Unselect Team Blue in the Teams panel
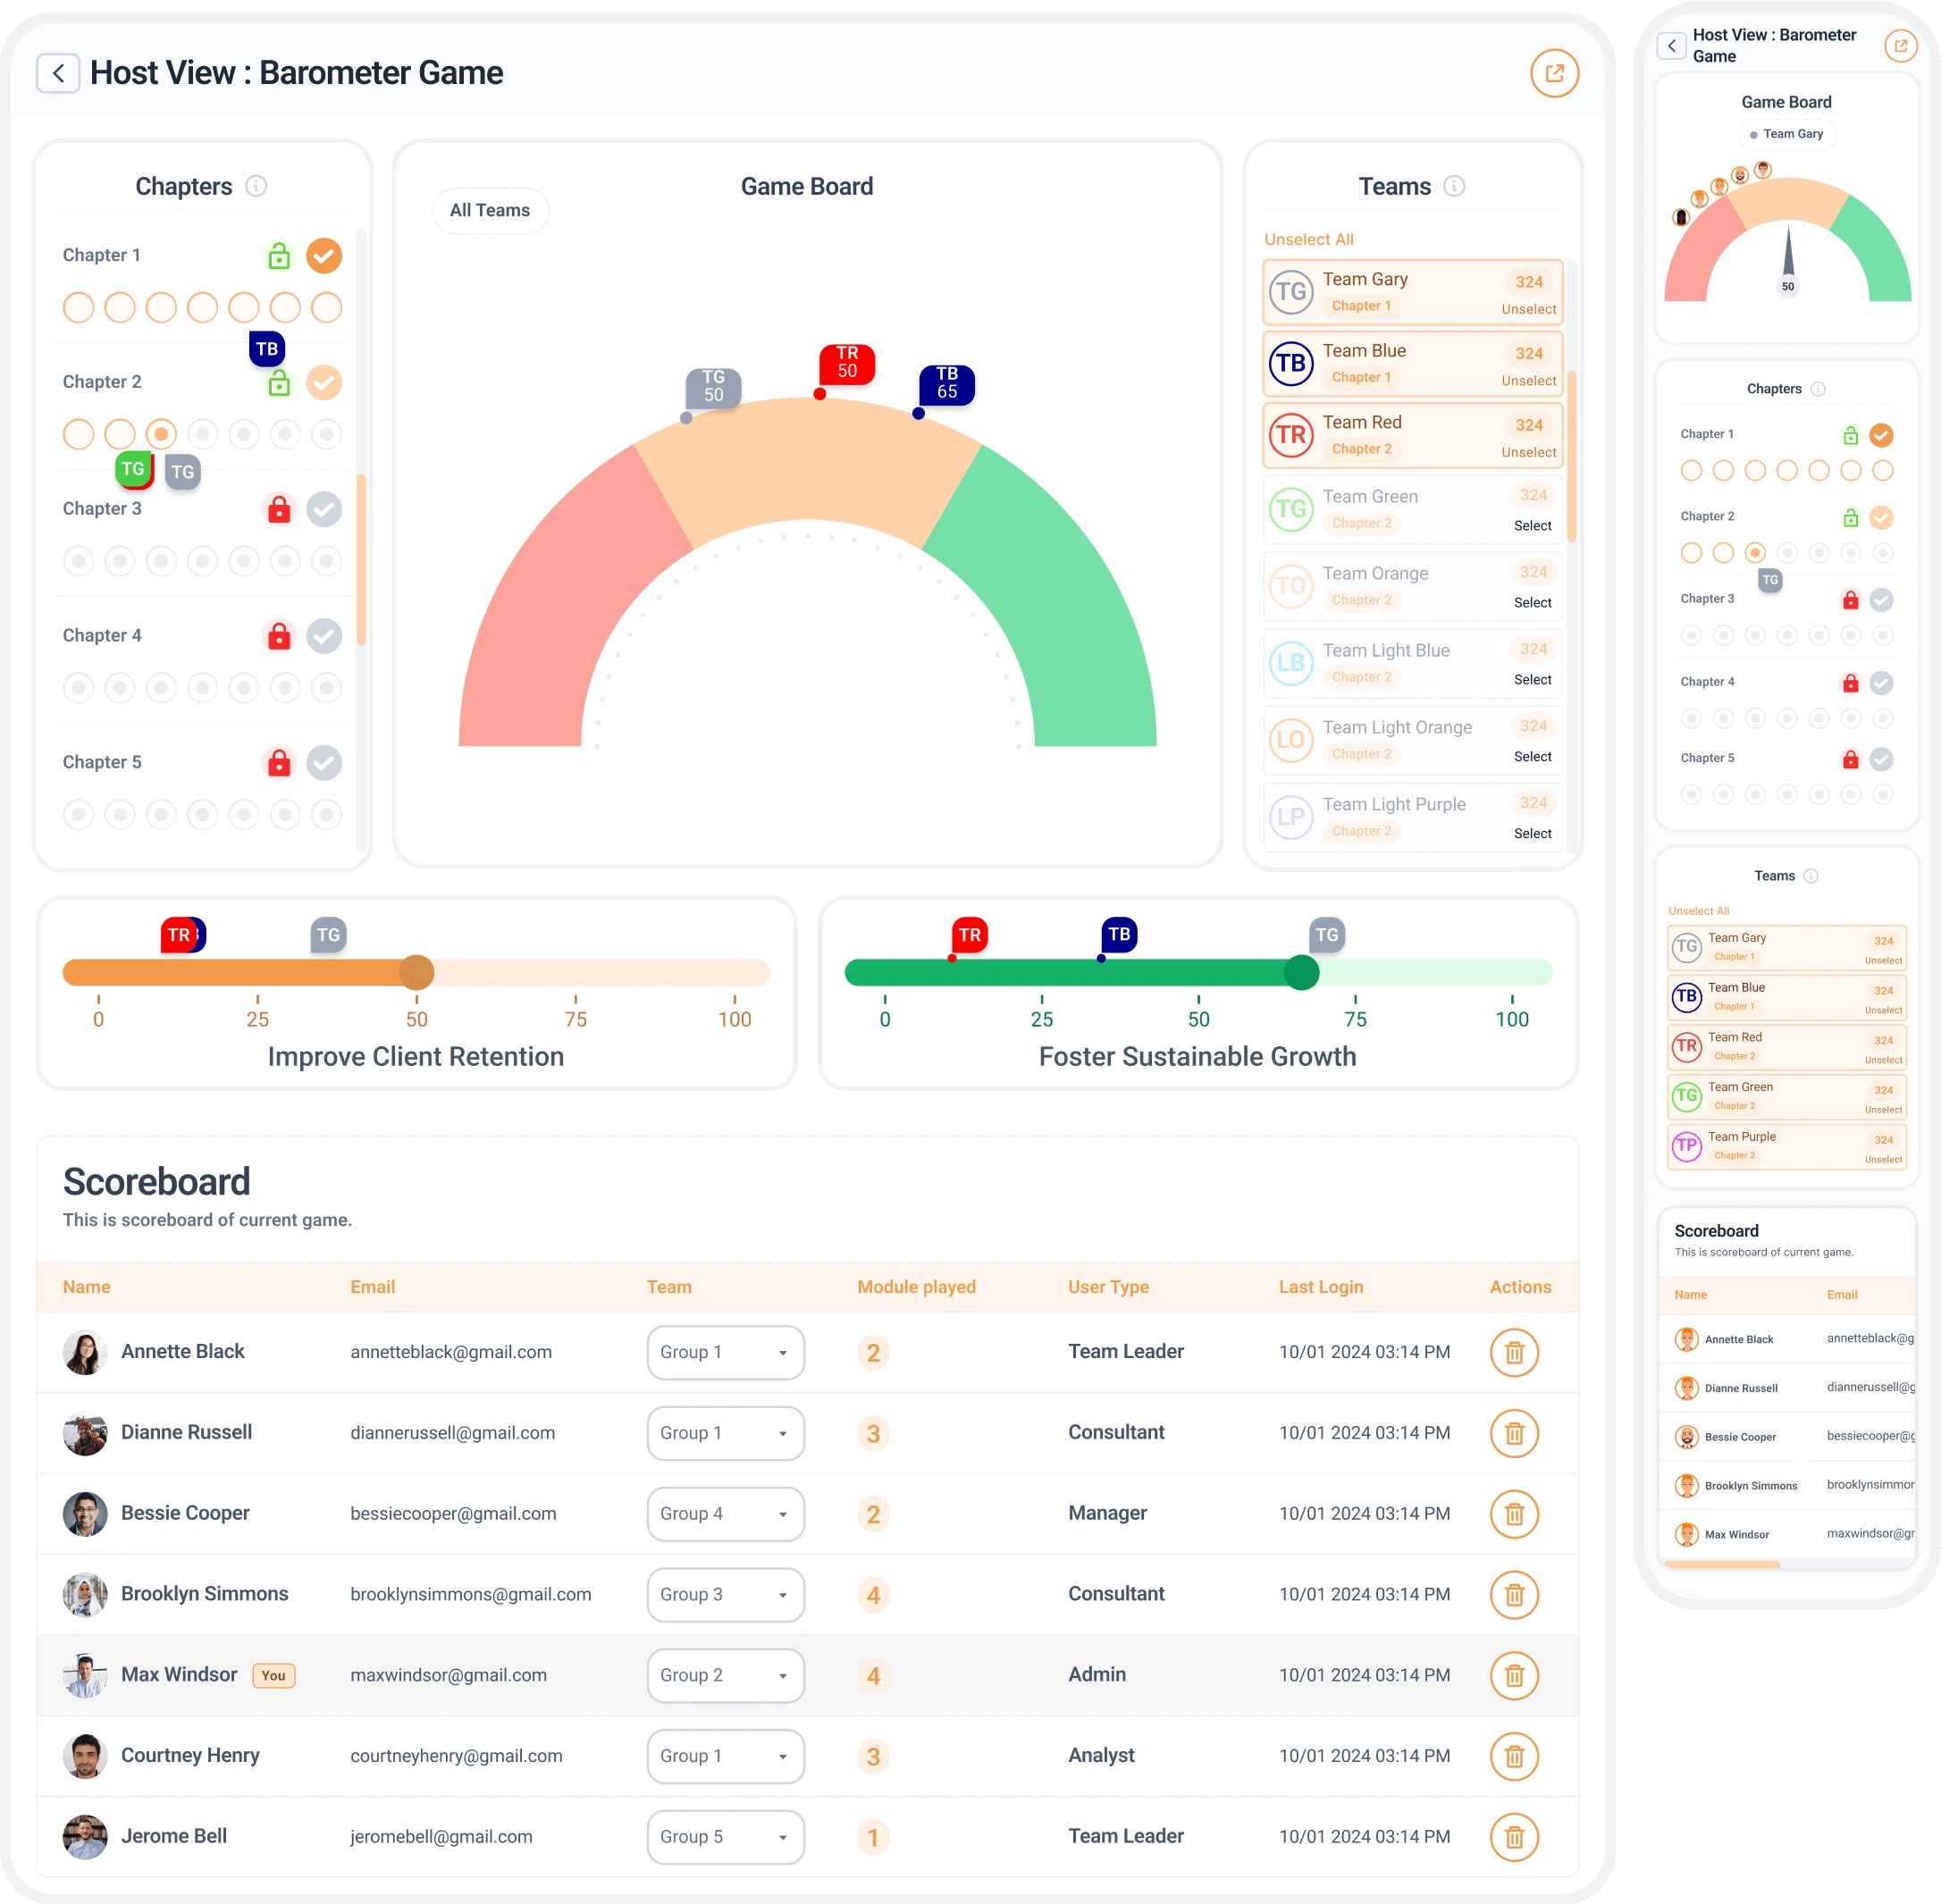 (x=1528, y=381)
